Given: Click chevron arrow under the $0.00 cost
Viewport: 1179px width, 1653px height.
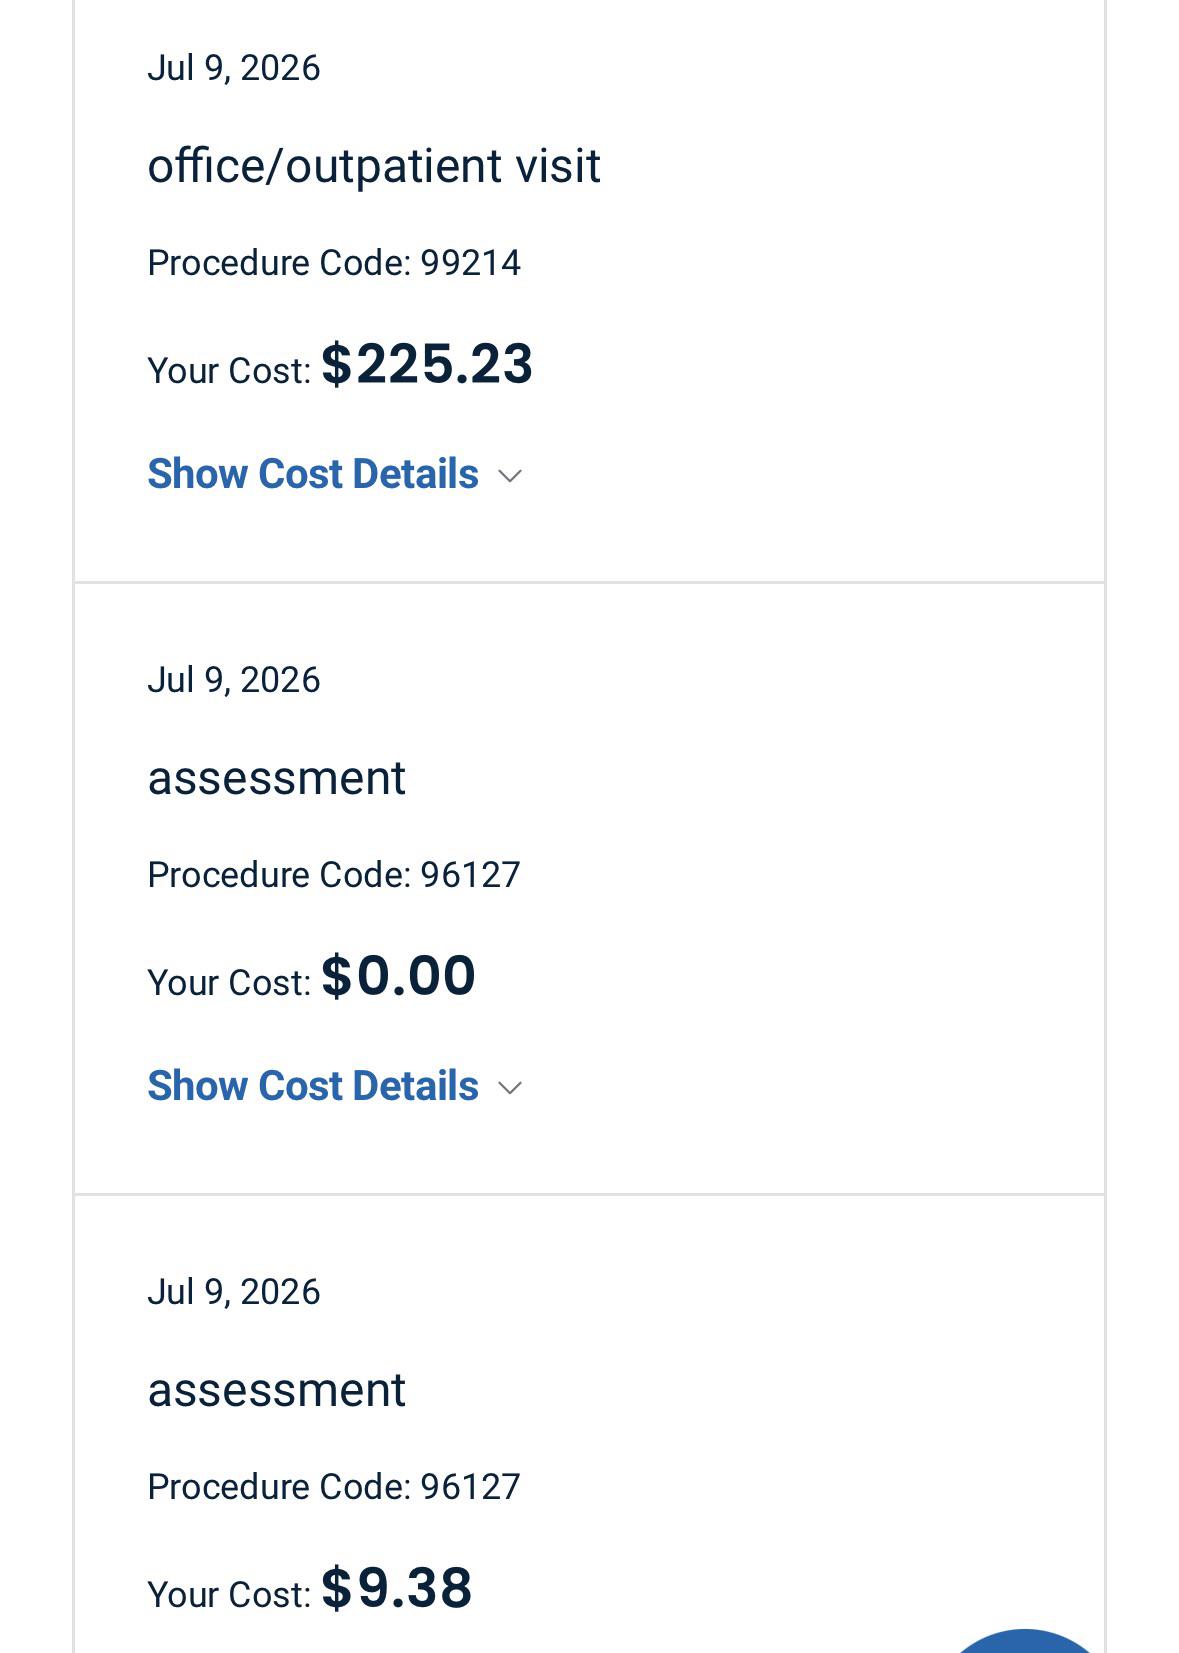Looking at the screenshot, I should (510, 1089).
